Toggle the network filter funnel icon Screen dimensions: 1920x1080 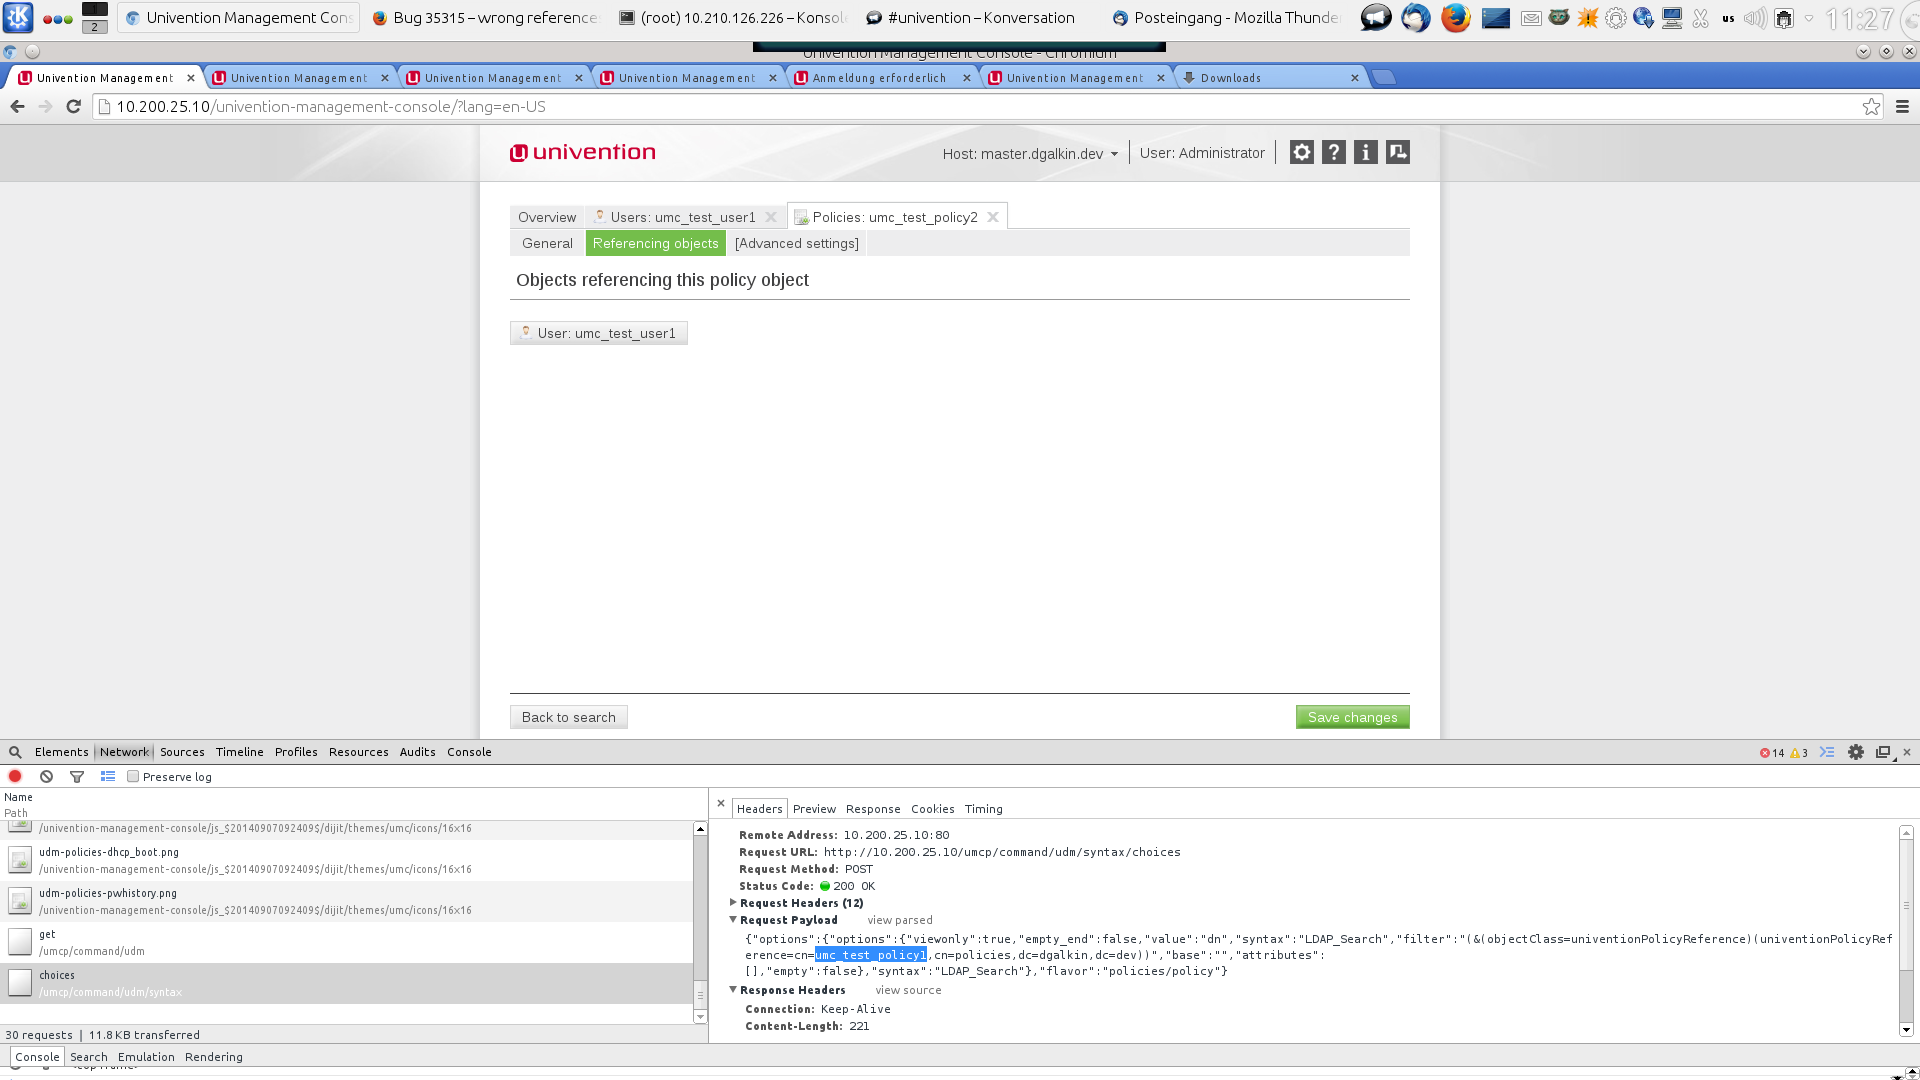click(x=77, y=776)
